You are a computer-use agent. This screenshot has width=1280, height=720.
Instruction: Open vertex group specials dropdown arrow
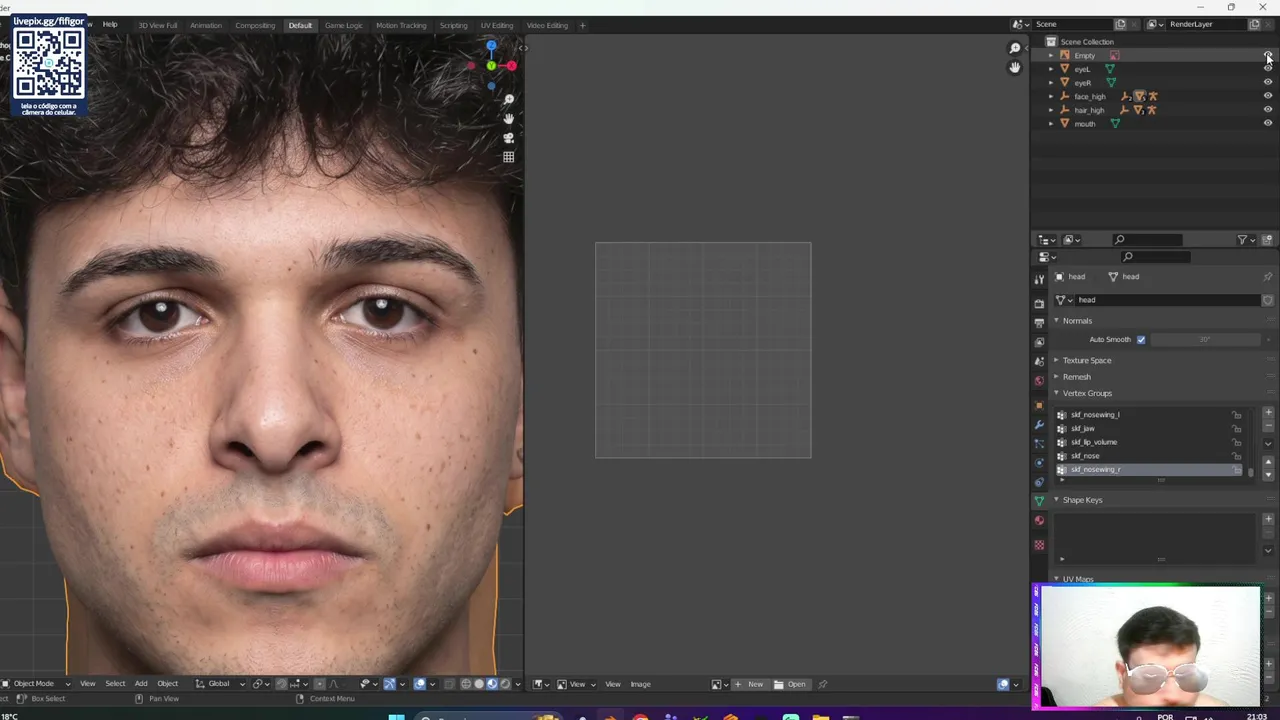click(x=1268, y=443)
